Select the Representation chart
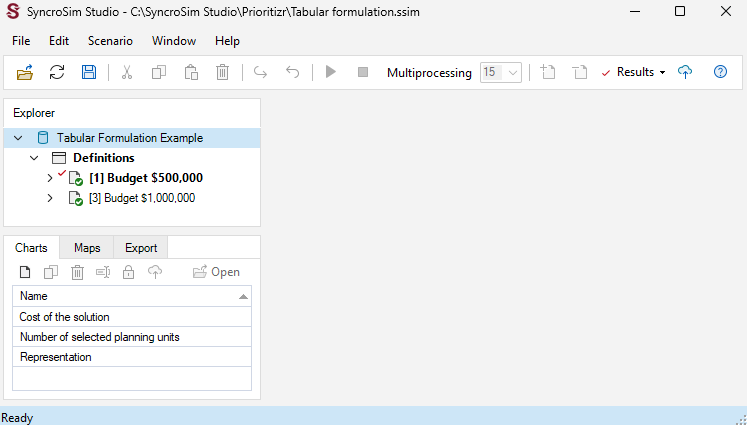 (132, 357)
